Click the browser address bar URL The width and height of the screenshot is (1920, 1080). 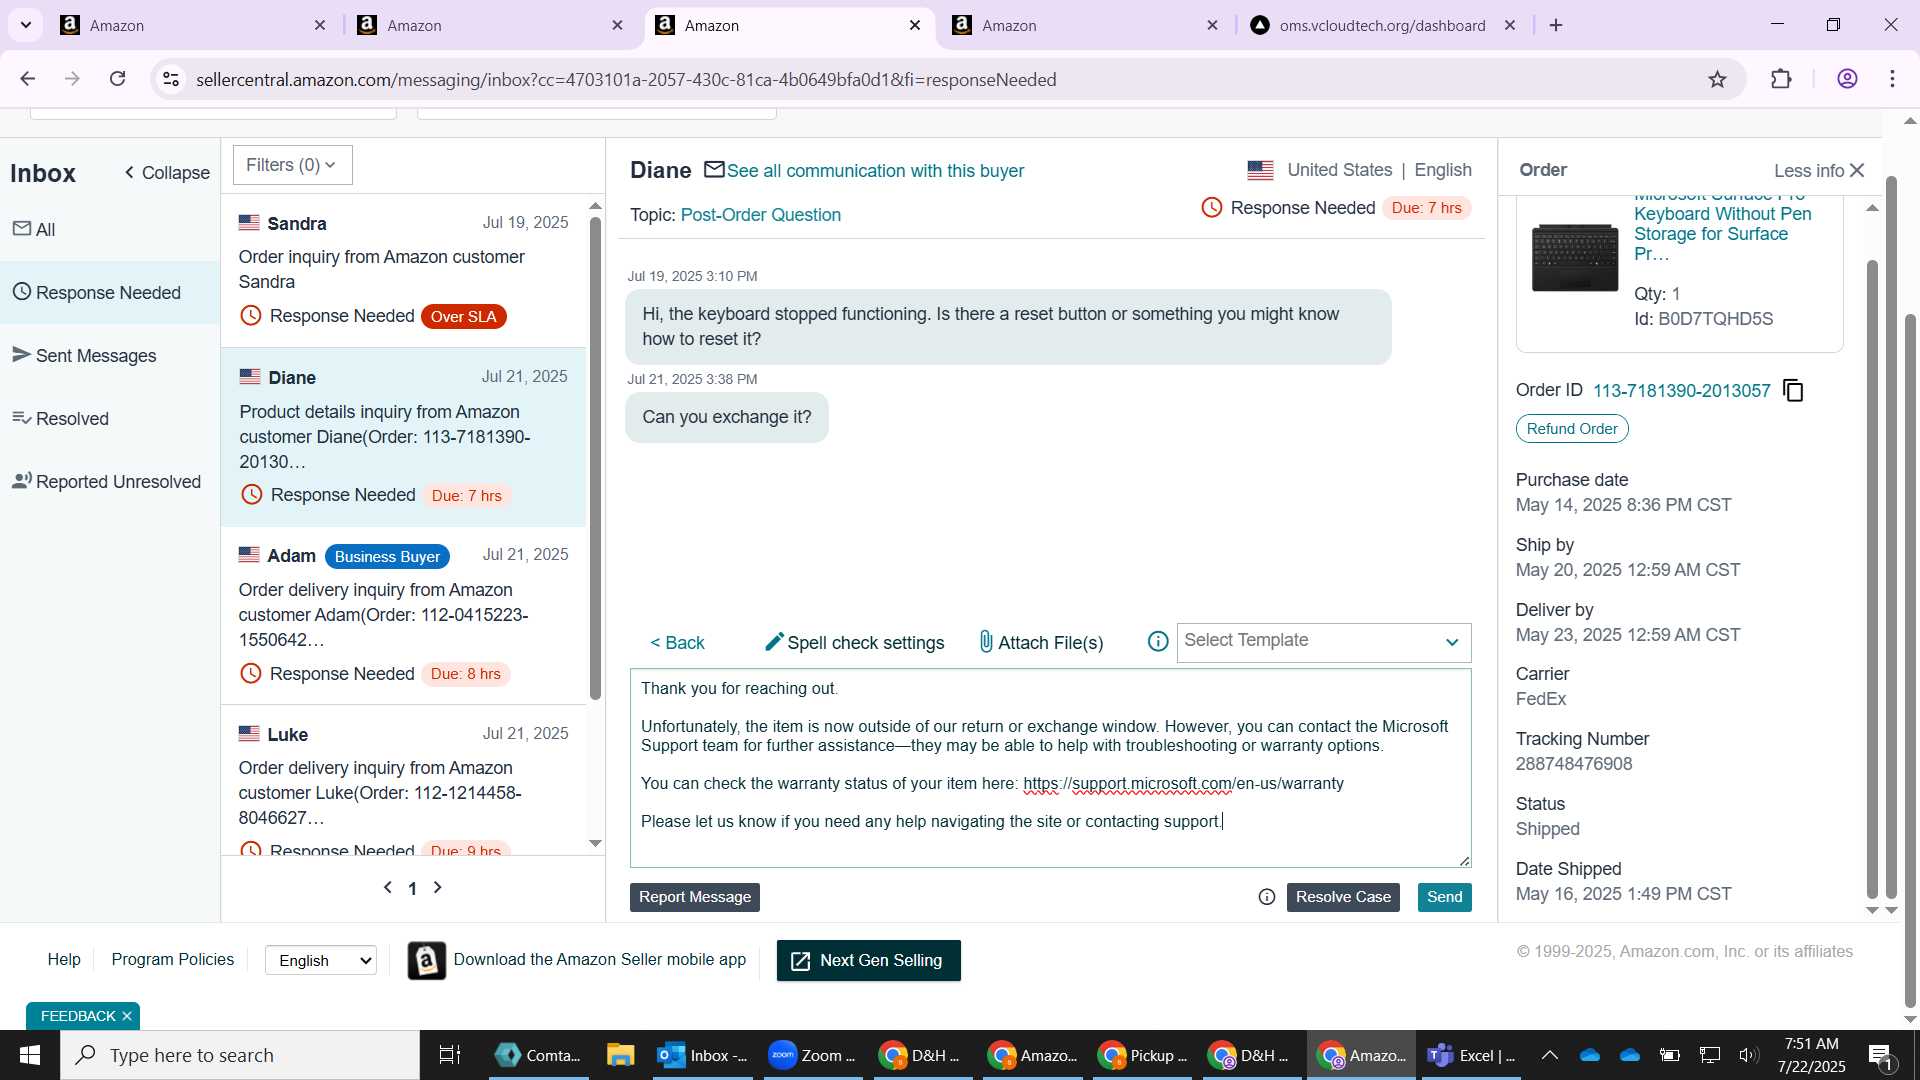(625, 79)
